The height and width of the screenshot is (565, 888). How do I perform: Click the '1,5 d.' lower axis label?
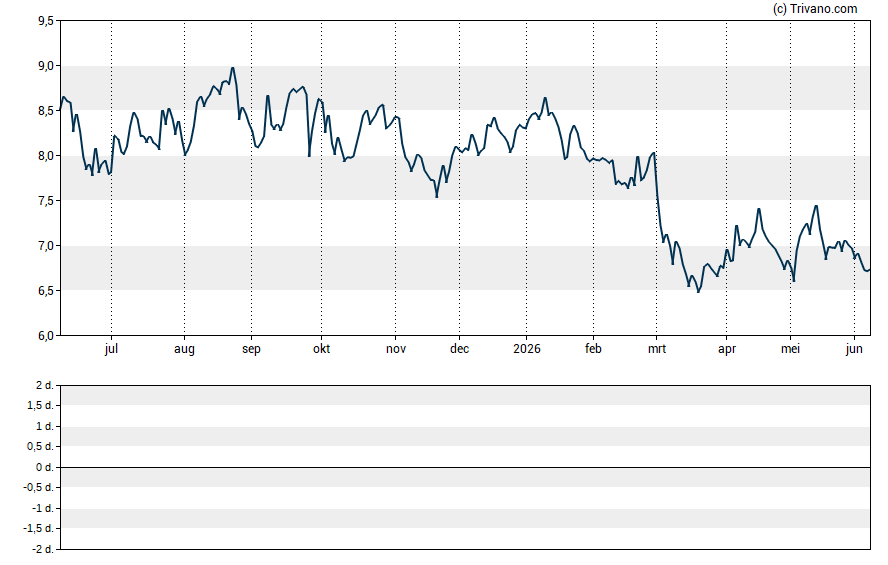coord(41,405)
